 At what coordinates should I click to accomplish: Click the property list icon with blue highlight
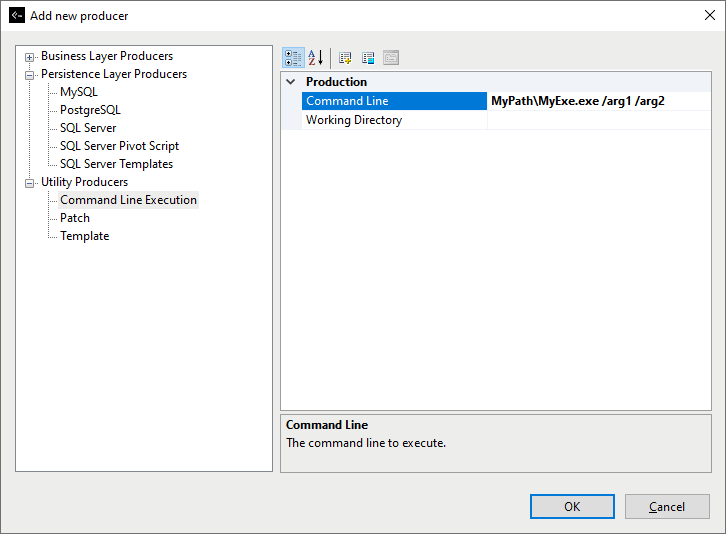(368, 58)
